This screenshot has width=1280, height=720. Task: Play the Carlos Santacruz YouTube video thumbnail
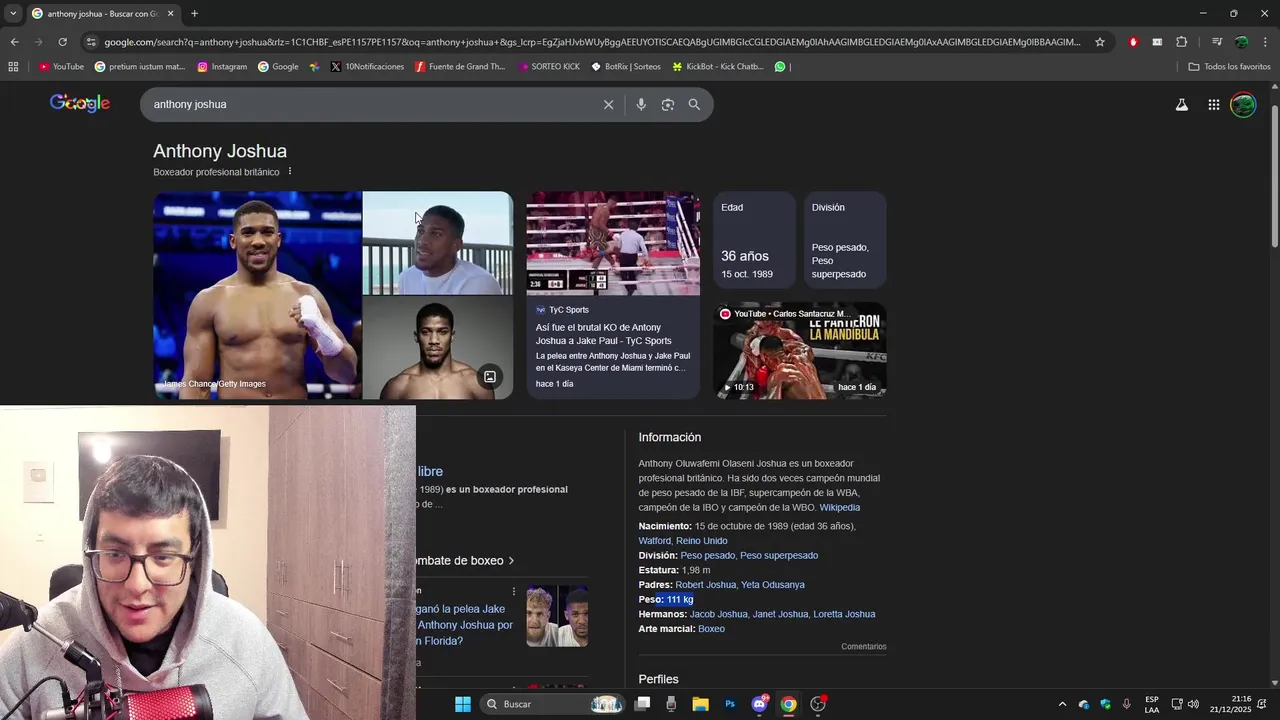[x=800, y=351]
